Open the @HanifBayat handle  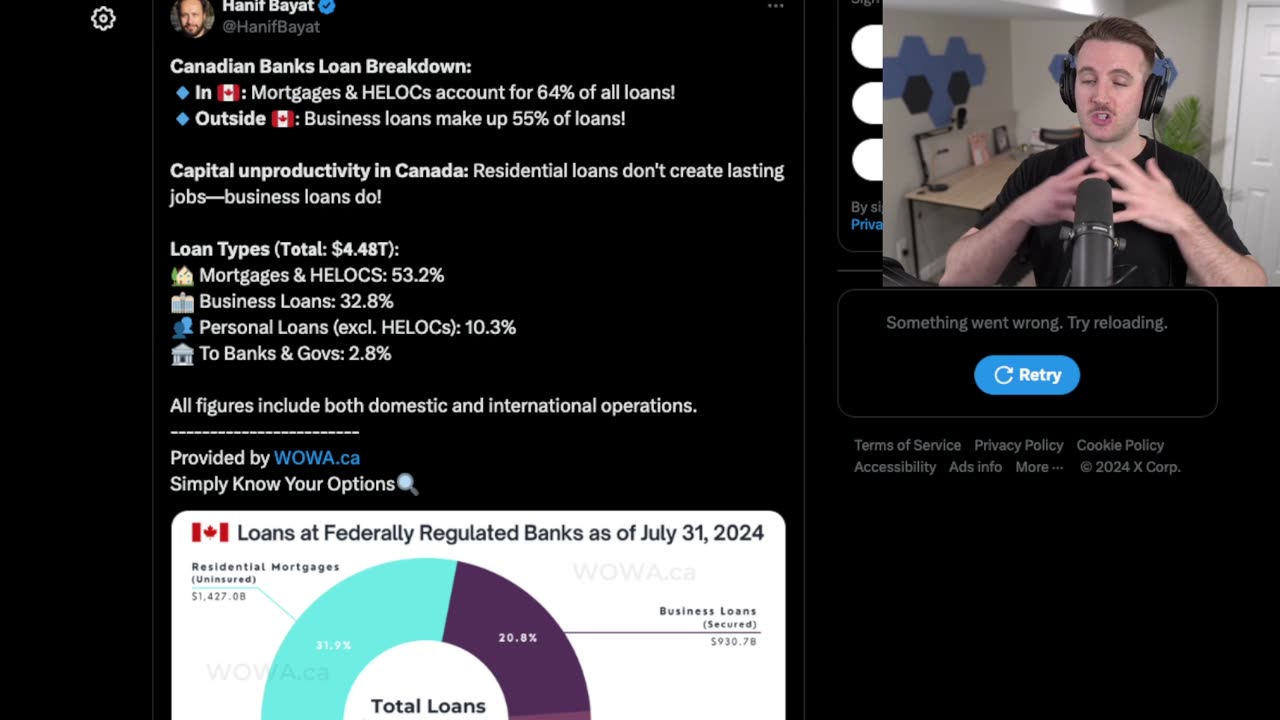(x=270, y=27)
